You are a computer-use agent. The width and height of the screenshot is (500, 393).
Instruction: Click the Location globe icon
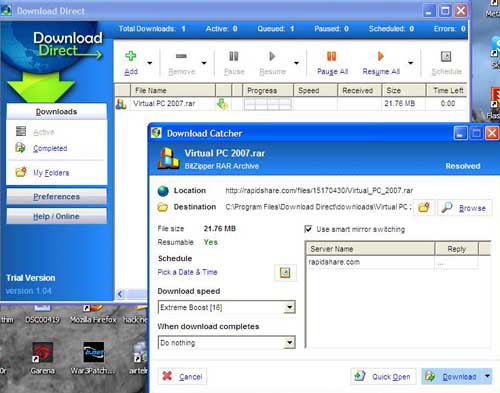coord(163,191)
